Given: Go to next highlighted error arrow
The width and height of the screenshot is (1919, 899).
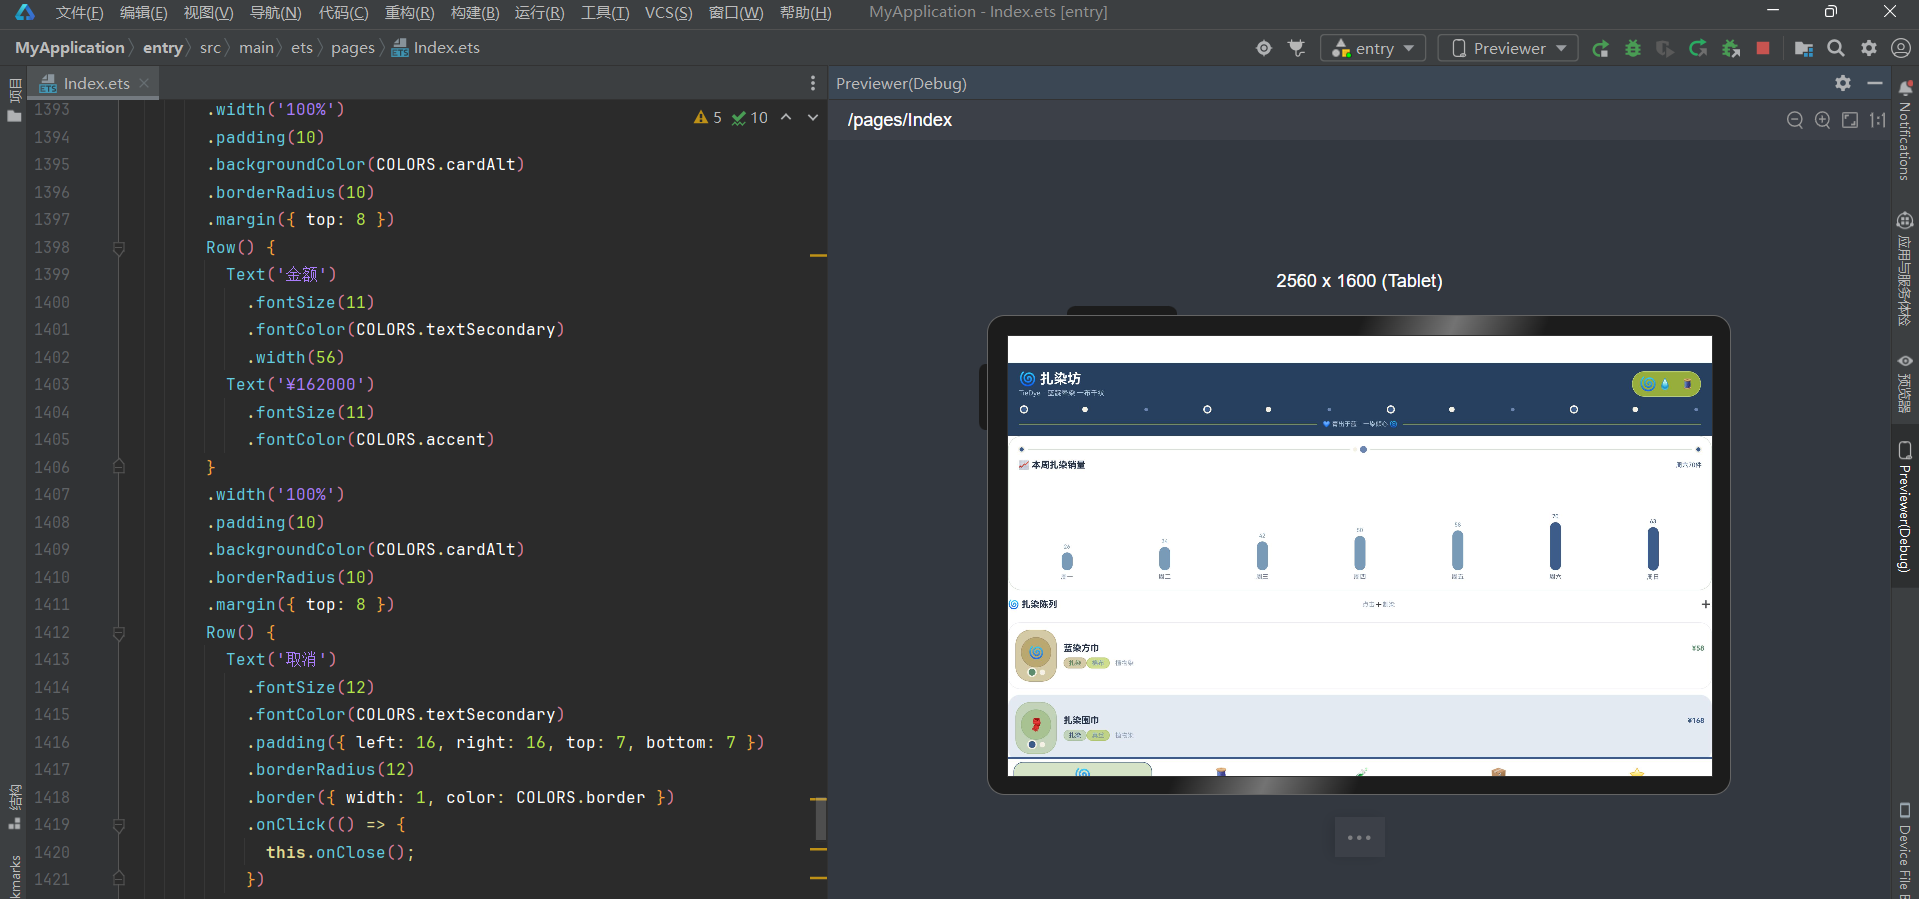Looking at the screenshot, I should coord(813,117).
